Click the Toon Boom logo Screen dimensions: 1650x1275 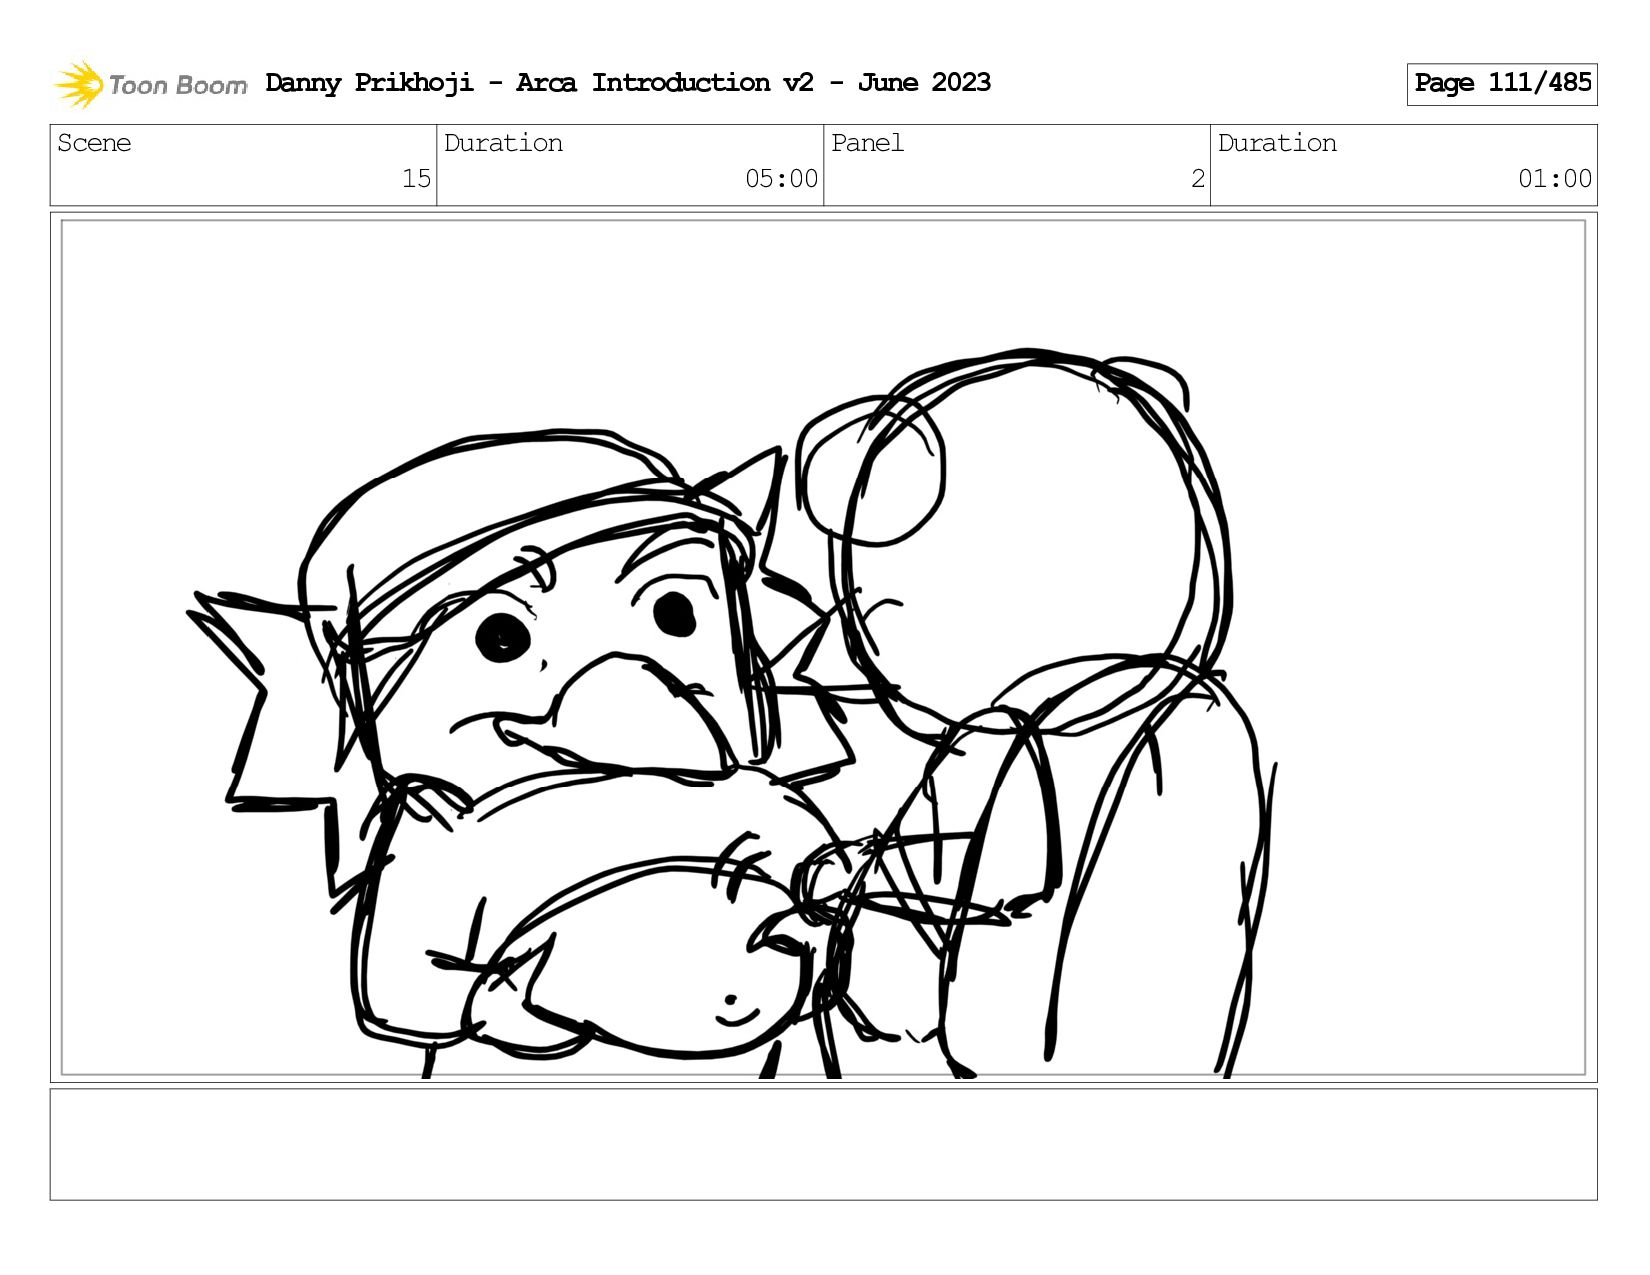(150, 84)
